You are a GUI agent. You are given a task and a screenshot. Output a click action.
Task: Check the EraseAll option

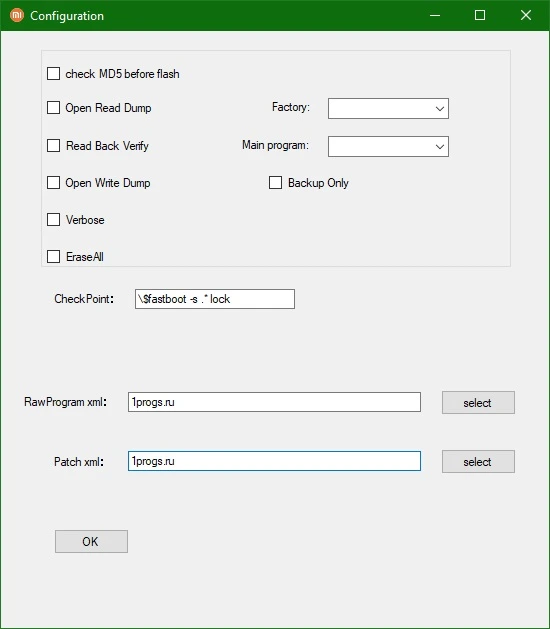(x=53, y=256)
